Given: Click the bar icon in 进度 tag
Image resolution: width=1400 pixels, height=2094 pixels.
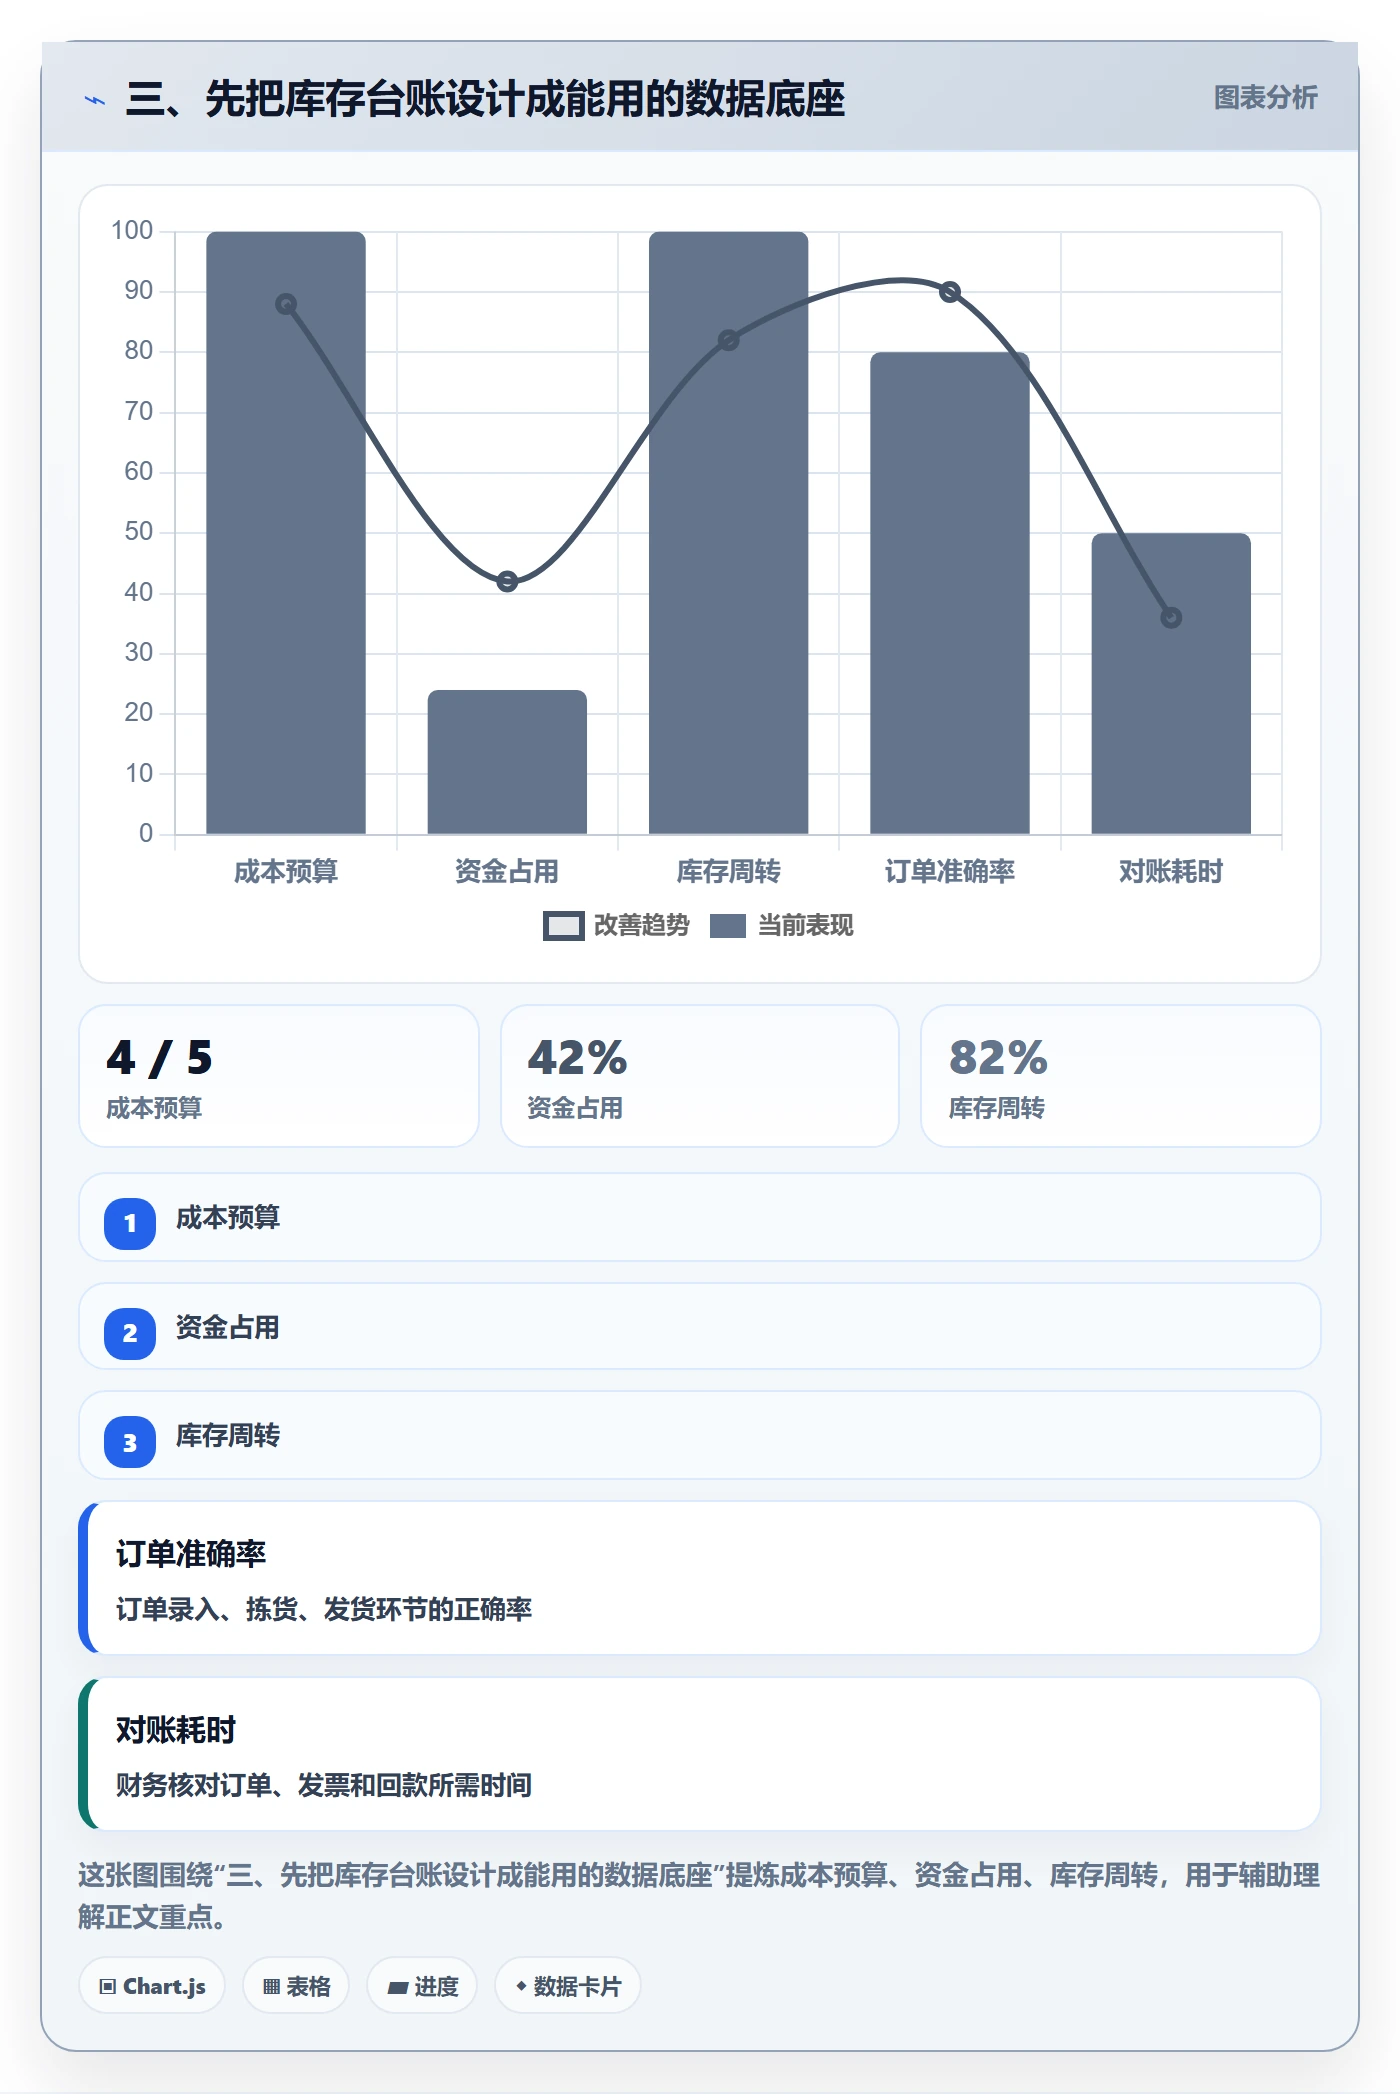Looking at the screenshot, I should [x=398, y=1988].
